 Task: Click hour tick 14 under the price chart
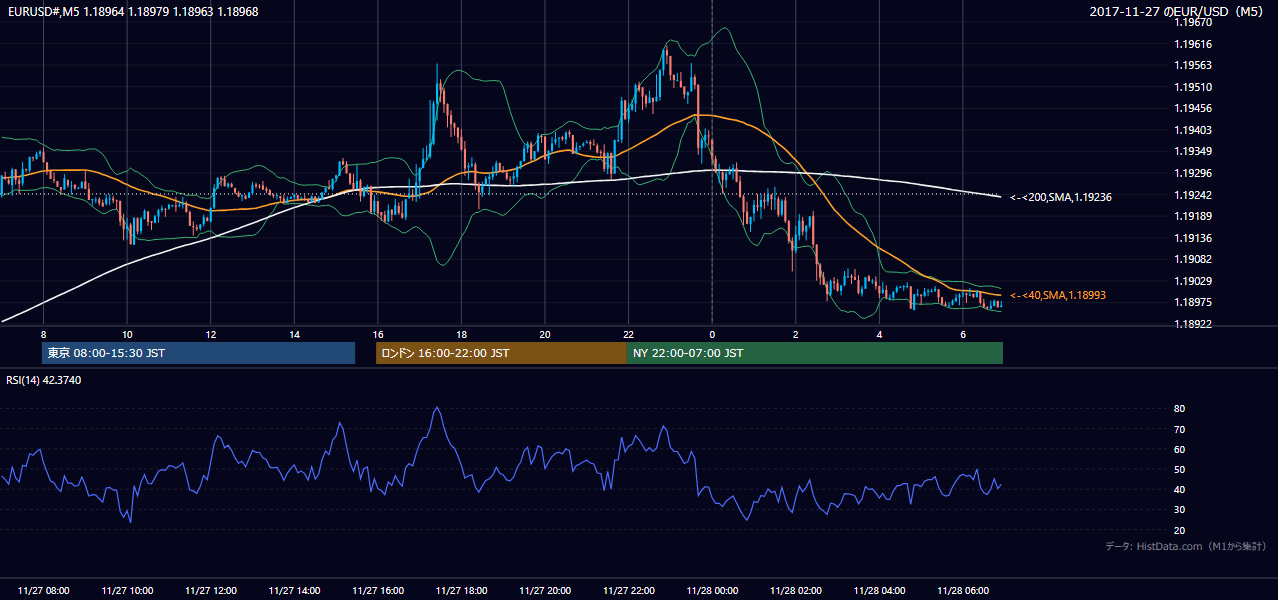pyautogui.click(x=294, y=333)
